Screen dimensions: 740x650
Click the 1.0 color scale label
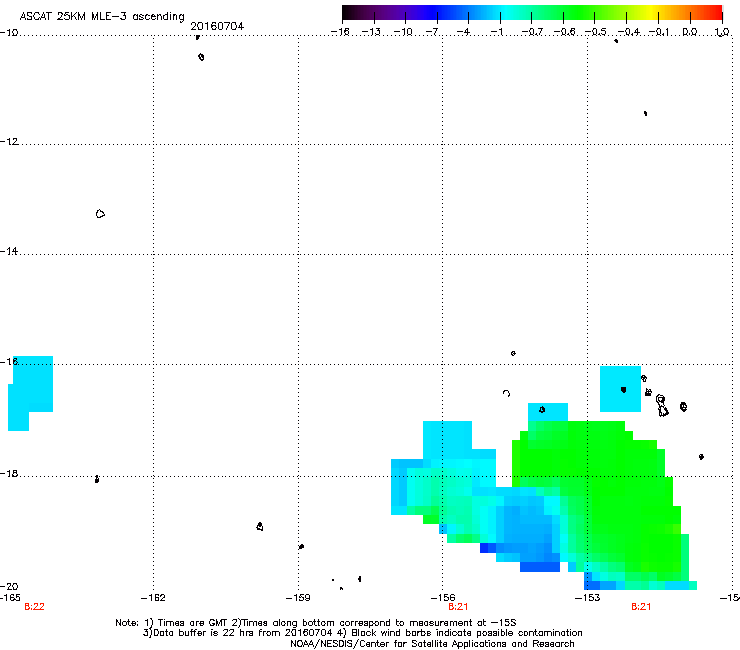pyautogui.click(x=722, y=32)
